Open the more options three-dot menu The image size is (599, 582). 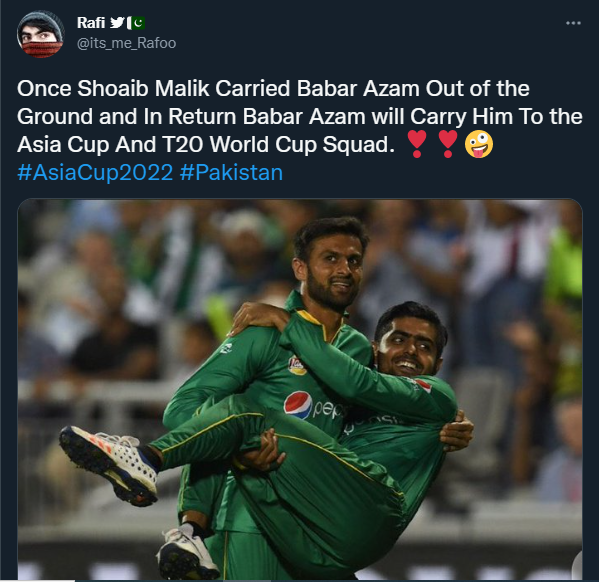573,23
